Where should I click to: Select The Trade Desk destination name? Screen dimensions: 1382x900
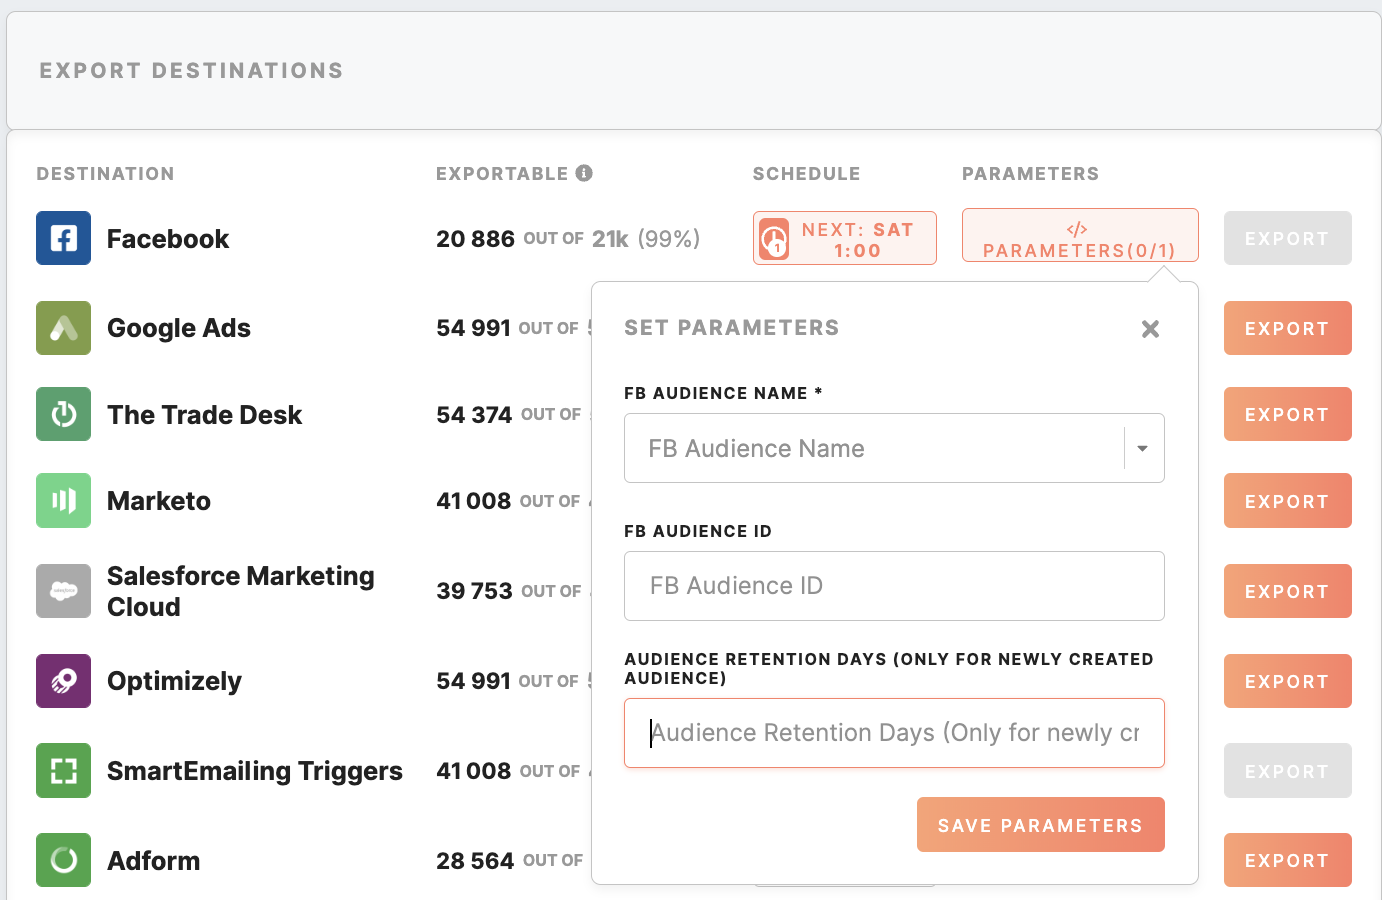pyautogui.click(x=205, y=415)
